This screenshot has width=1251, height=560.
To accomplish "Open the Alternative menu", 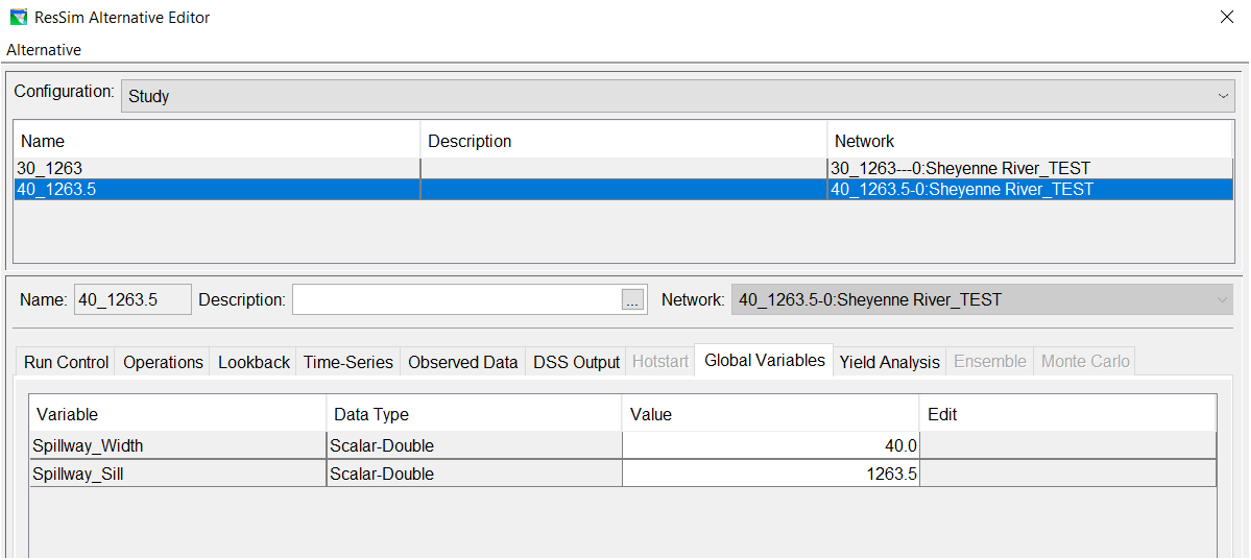I will click(44, 50).
